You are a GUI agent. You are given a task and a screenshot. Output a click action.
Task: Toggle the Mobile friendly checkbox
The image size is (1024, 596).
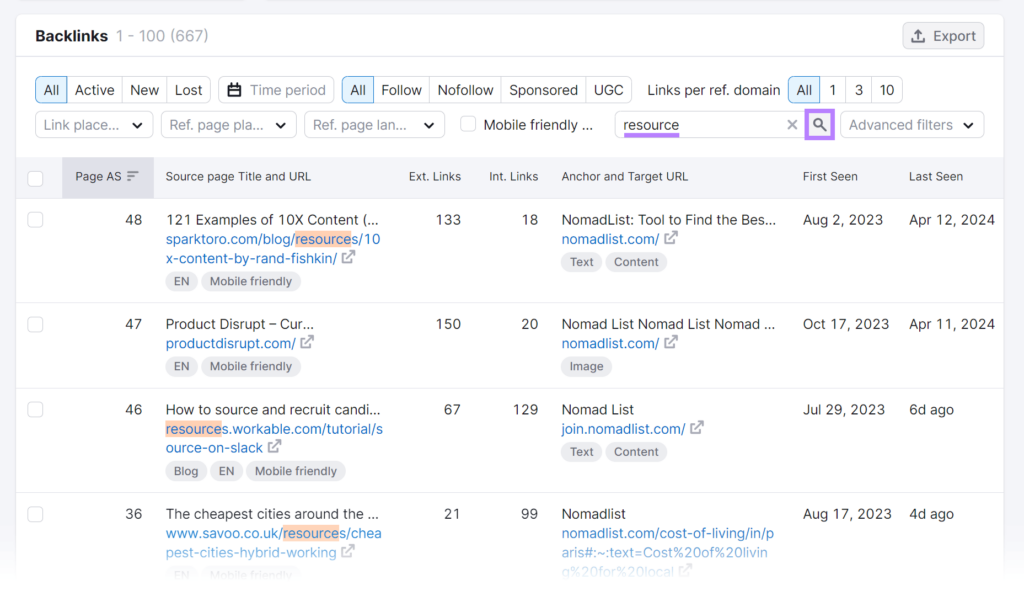[468, 124]
